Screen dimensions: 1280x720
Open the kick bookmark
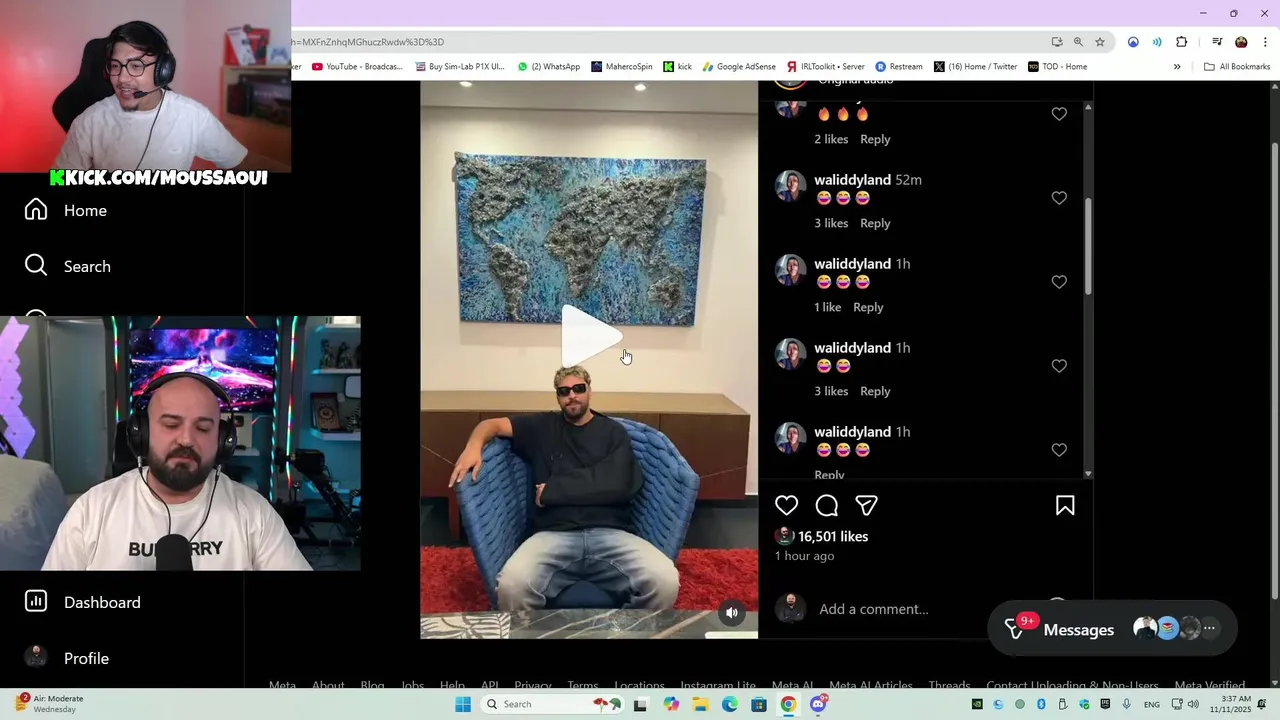[x=677, y=67]
